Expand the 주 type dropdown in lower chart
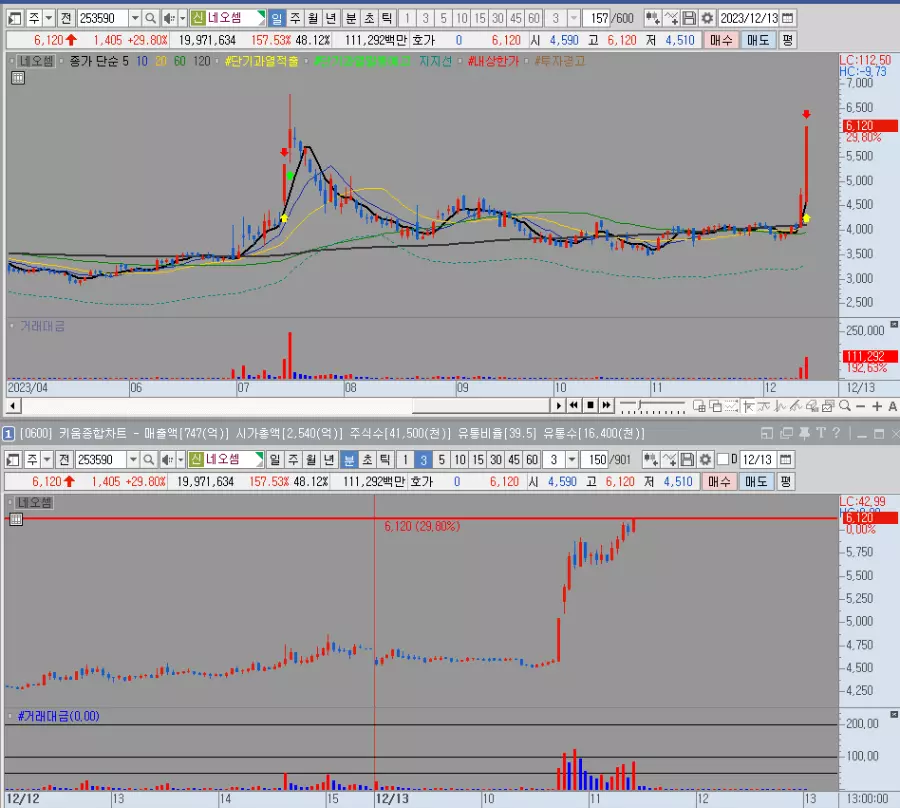The height and width of the screenshot is (808, 900). point(47,460)
